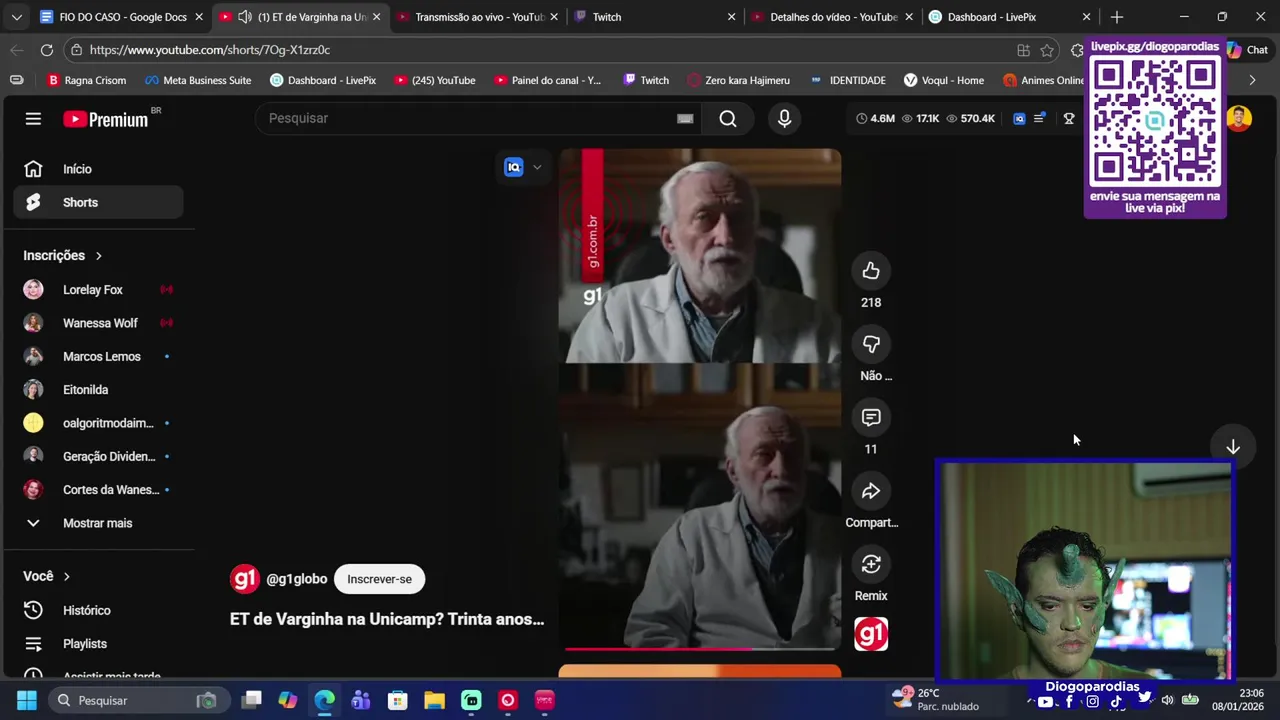The image size is (1280, 720).
Task: Open Histórico in sidebar
Action: click(x=98, y=611)
